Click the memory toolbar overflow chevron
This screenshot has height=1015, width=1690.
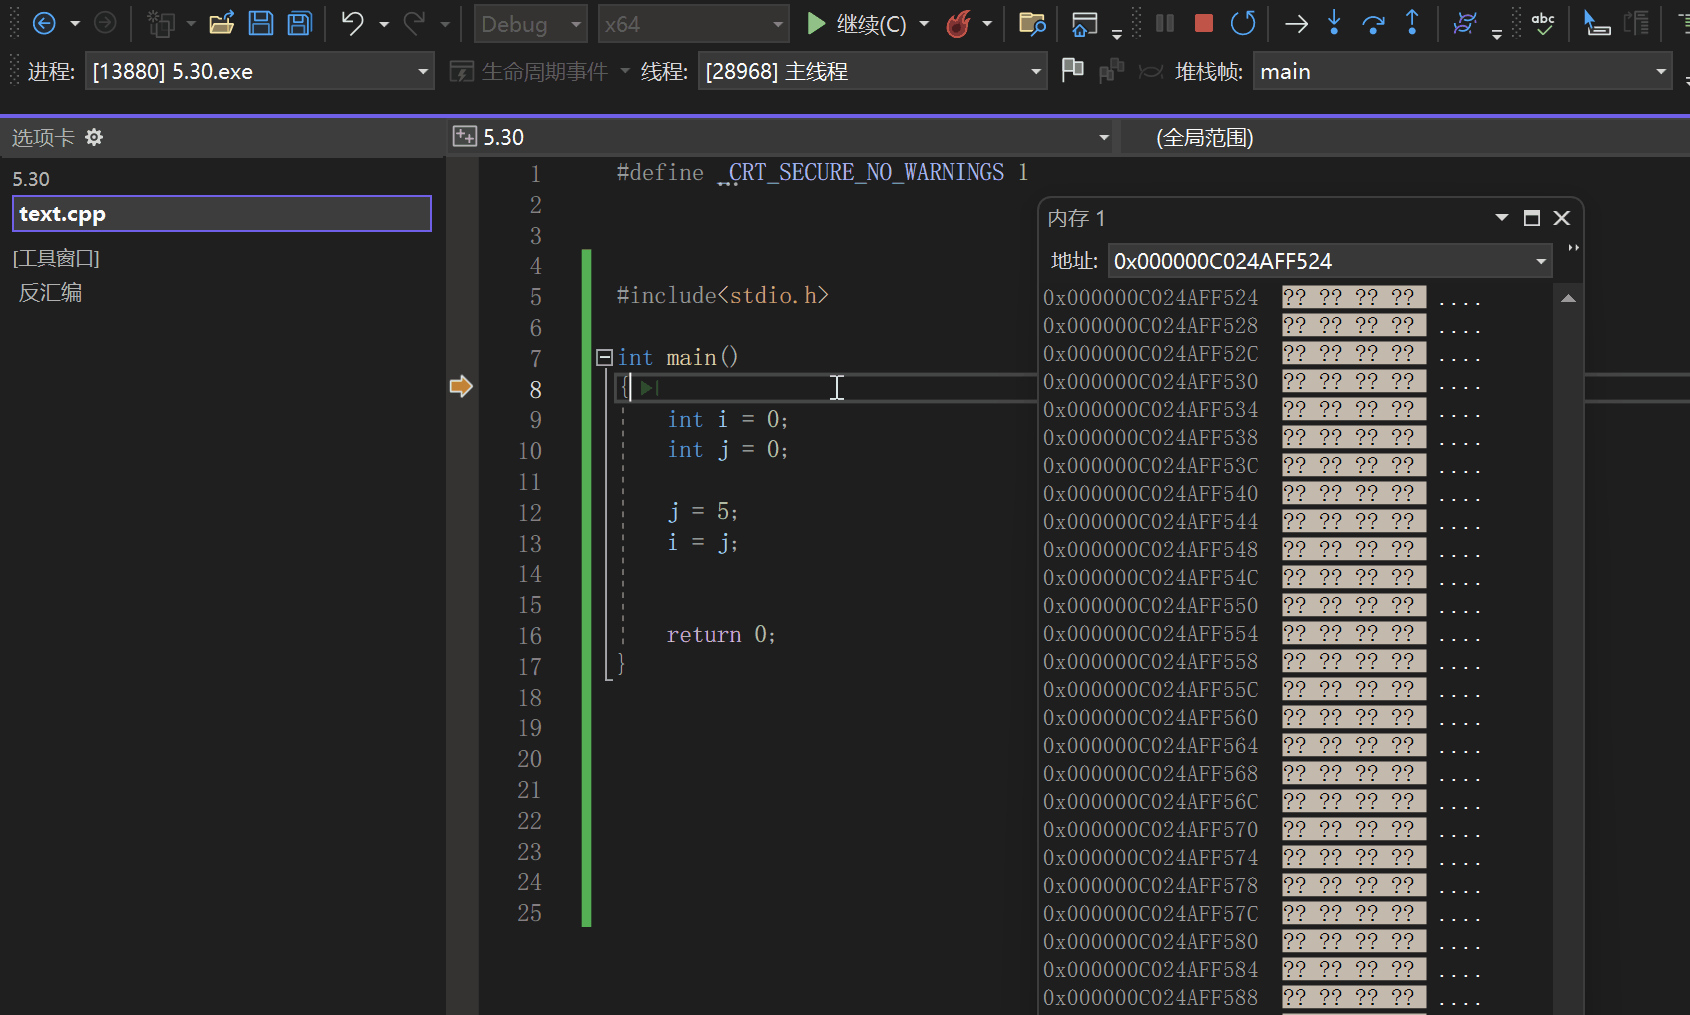[x=1573, y=248]
